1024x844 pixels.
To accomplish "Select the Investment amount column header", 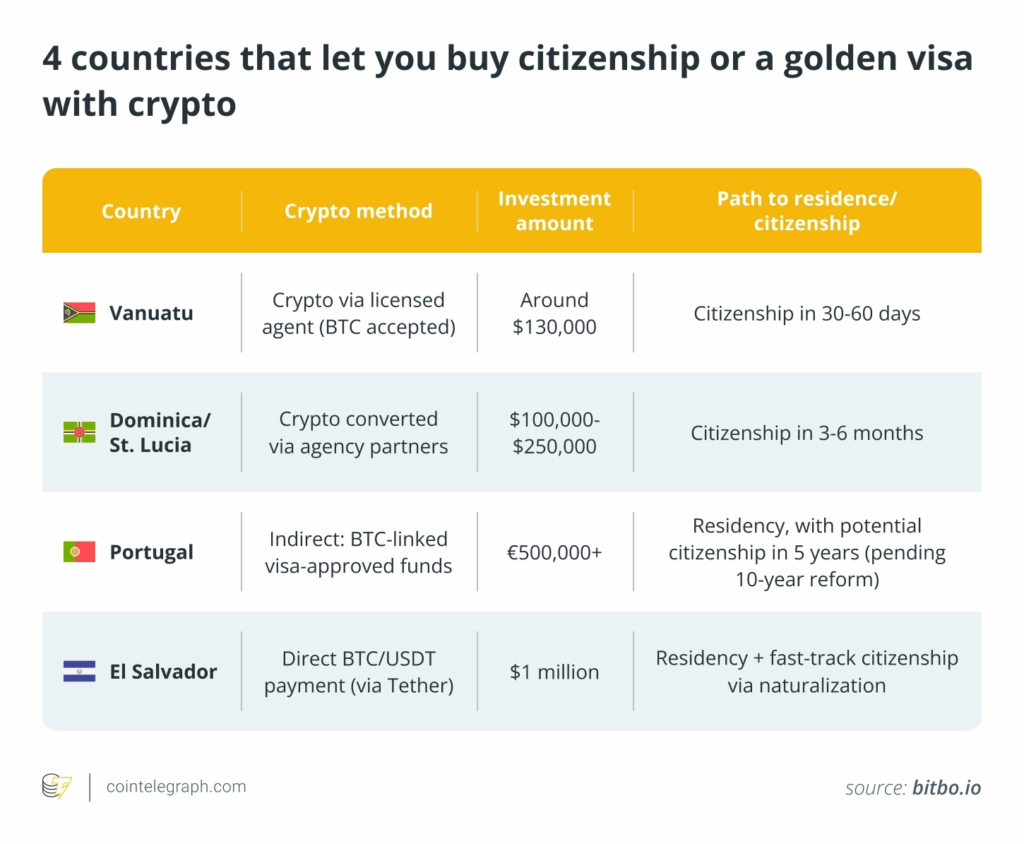I will pyautogui.click(x=554, y=211).
